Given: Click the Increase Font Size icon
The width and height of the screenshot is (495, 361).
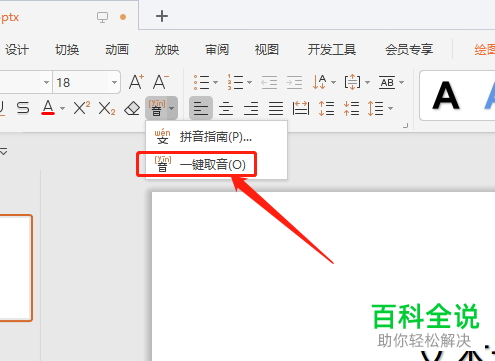Looking at the screenshot, I should coord(136,82).
